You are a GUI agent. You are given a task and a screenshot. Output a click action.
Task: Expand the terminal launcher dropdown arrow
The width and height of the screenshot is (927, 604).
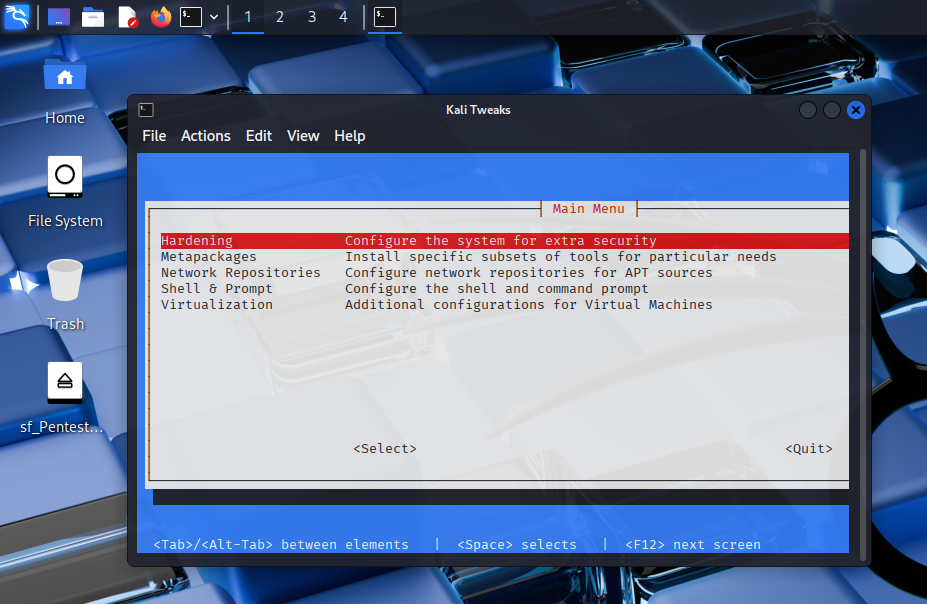point(214,17)
